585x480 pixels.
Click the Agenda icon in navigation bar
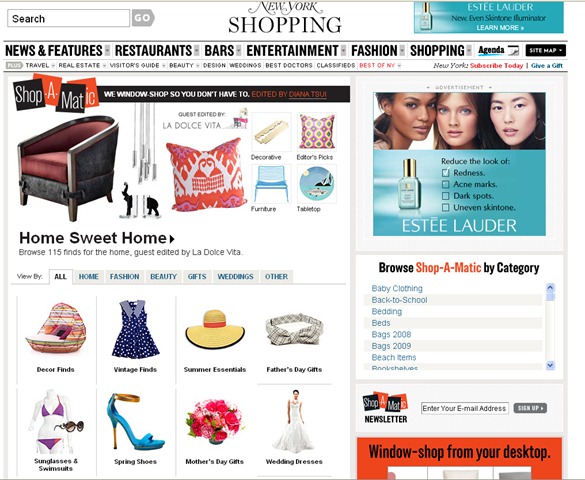tap(498, 50)
